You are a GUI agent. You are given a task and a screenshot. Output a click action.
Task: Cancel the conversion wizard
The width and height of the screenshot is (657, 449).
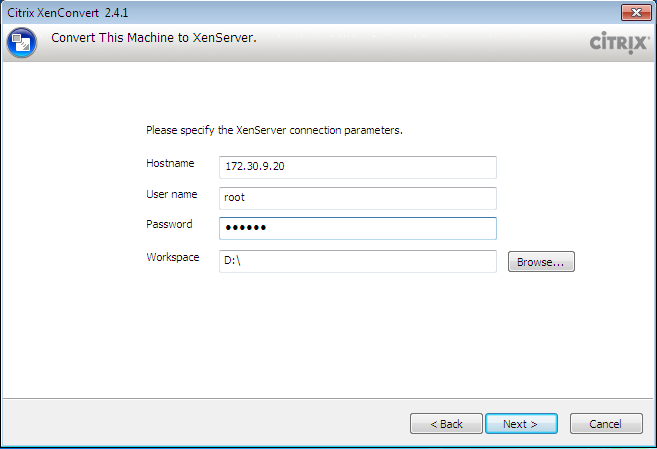605,424
